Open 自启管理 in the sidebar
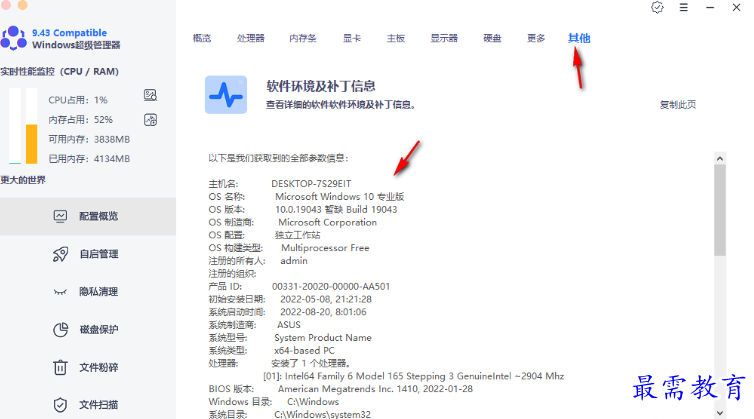 point(88,254)
